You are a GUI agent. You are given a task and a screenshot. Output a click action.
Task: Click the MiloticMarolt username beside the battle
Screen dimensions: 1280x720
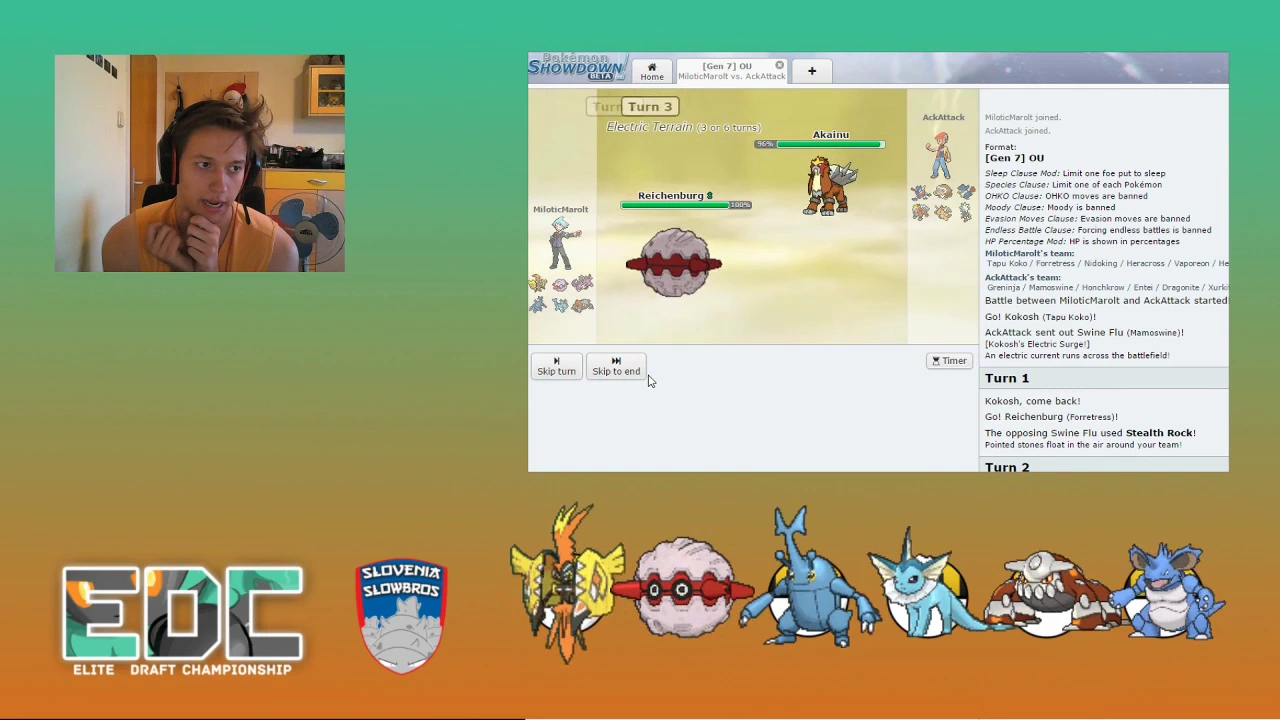click(561, 209)
